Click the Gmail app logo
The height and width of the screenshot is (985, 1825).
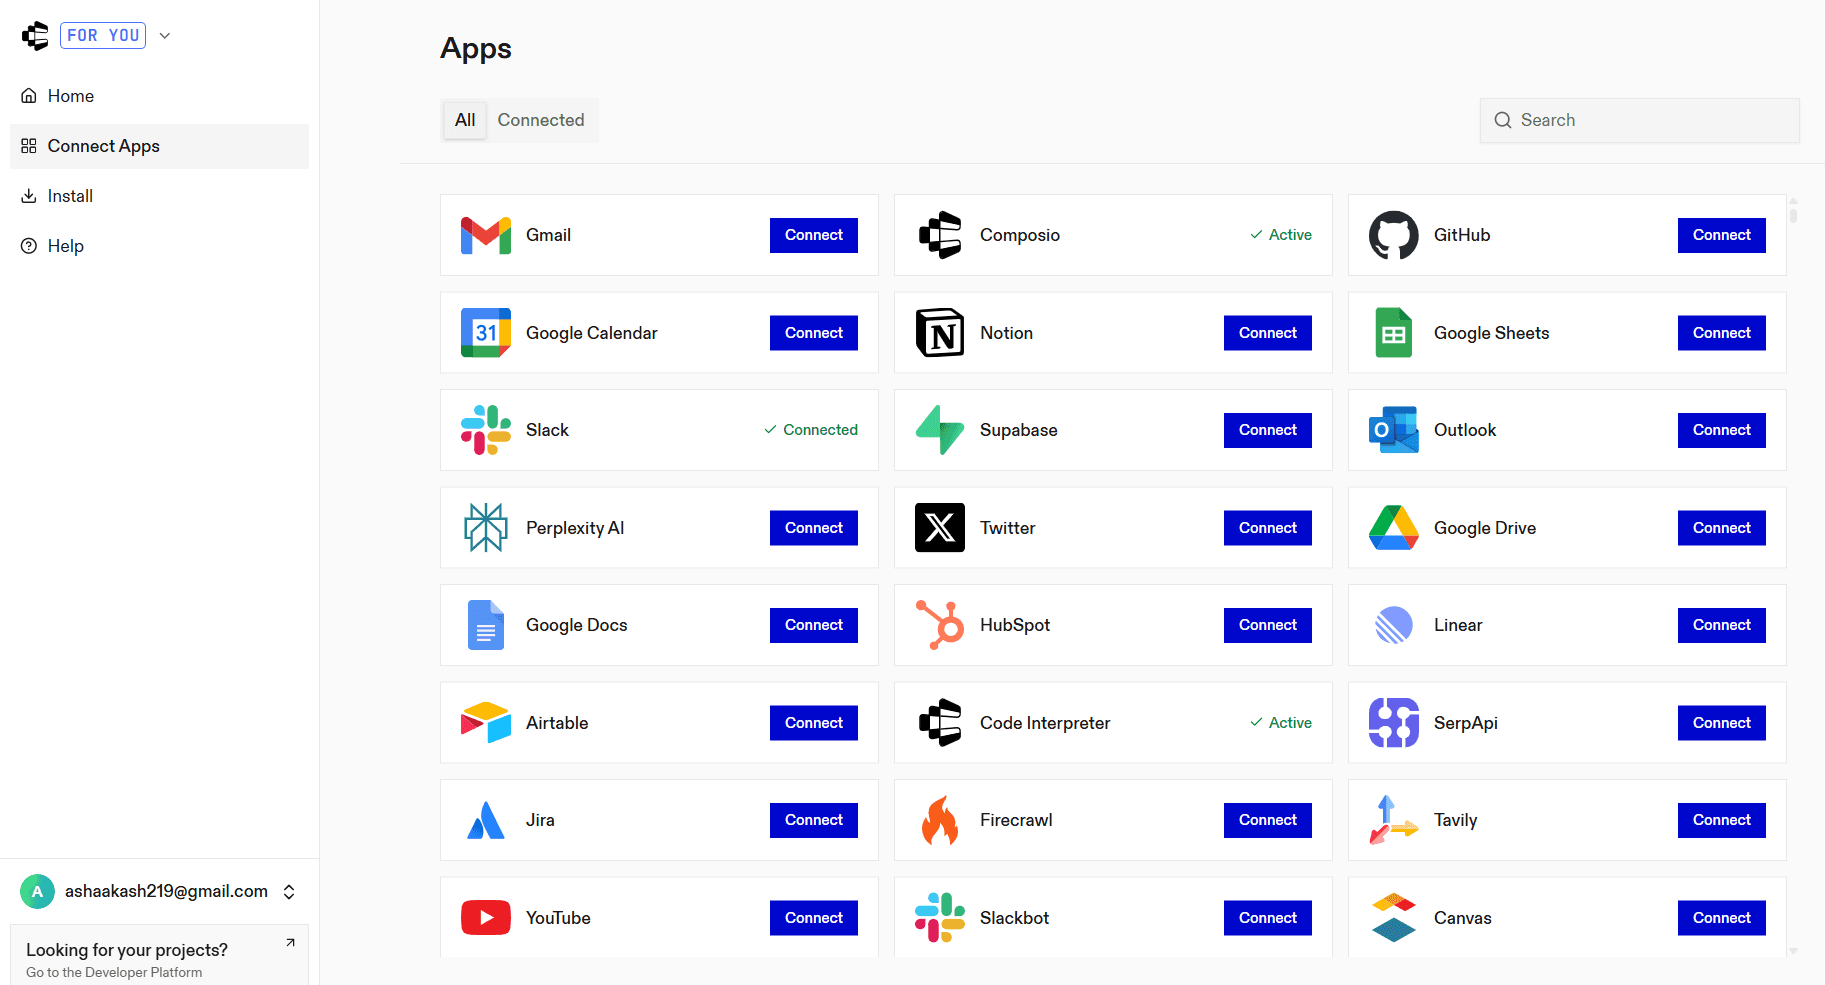click(486, 235)
